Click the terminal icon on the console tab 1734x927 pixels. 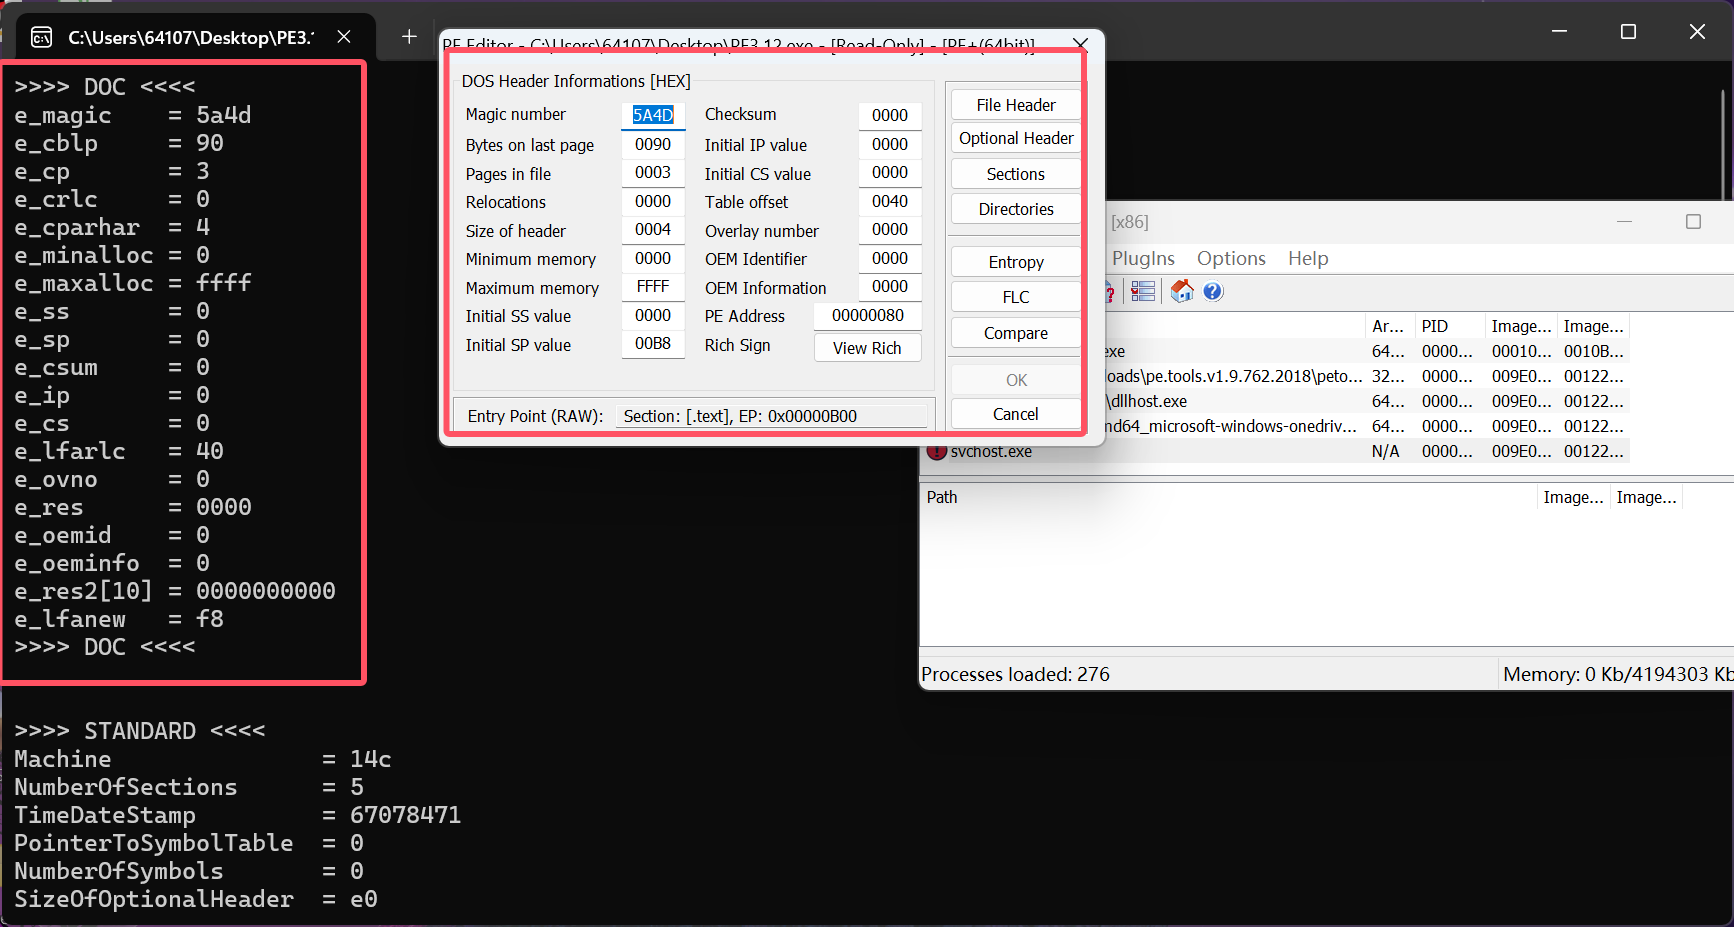[42, 37]
